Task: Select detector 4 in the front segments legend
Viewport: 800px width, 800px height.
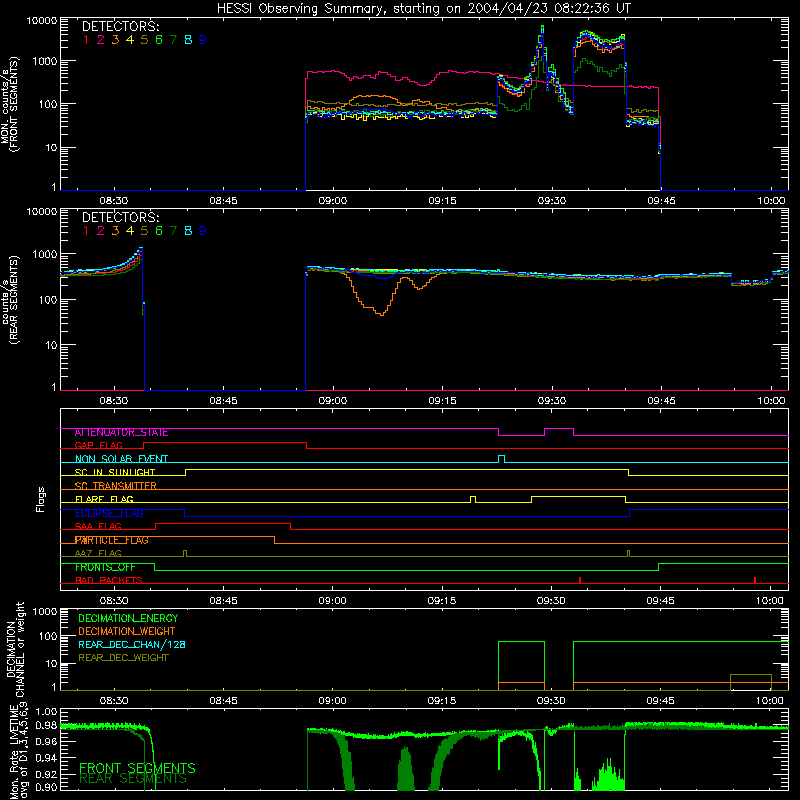Action: tap(130, 40)
